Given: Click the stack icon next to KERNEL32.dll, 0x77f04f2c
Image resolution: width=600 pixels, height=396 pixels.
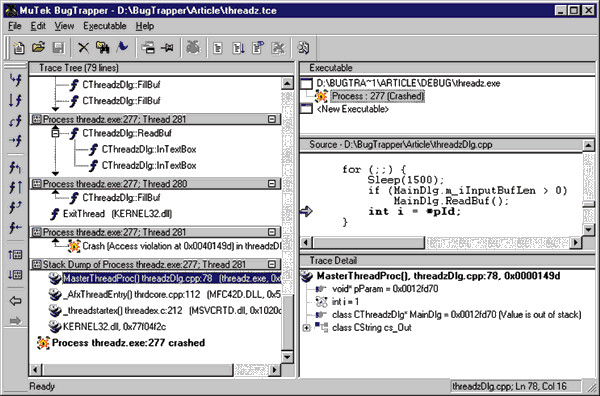Looking at the screenshot, I should coord(55,326).
